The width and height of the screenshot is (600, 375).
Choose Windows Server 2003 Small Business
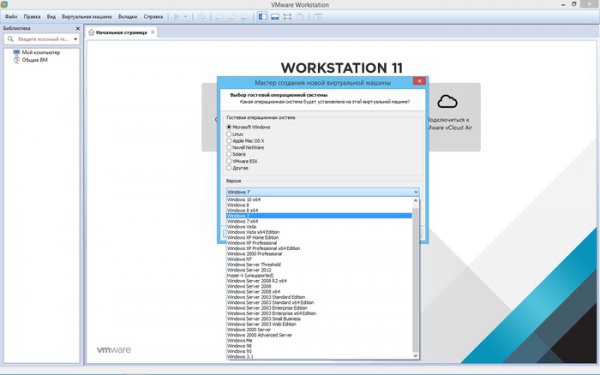(x=320, y=319)
